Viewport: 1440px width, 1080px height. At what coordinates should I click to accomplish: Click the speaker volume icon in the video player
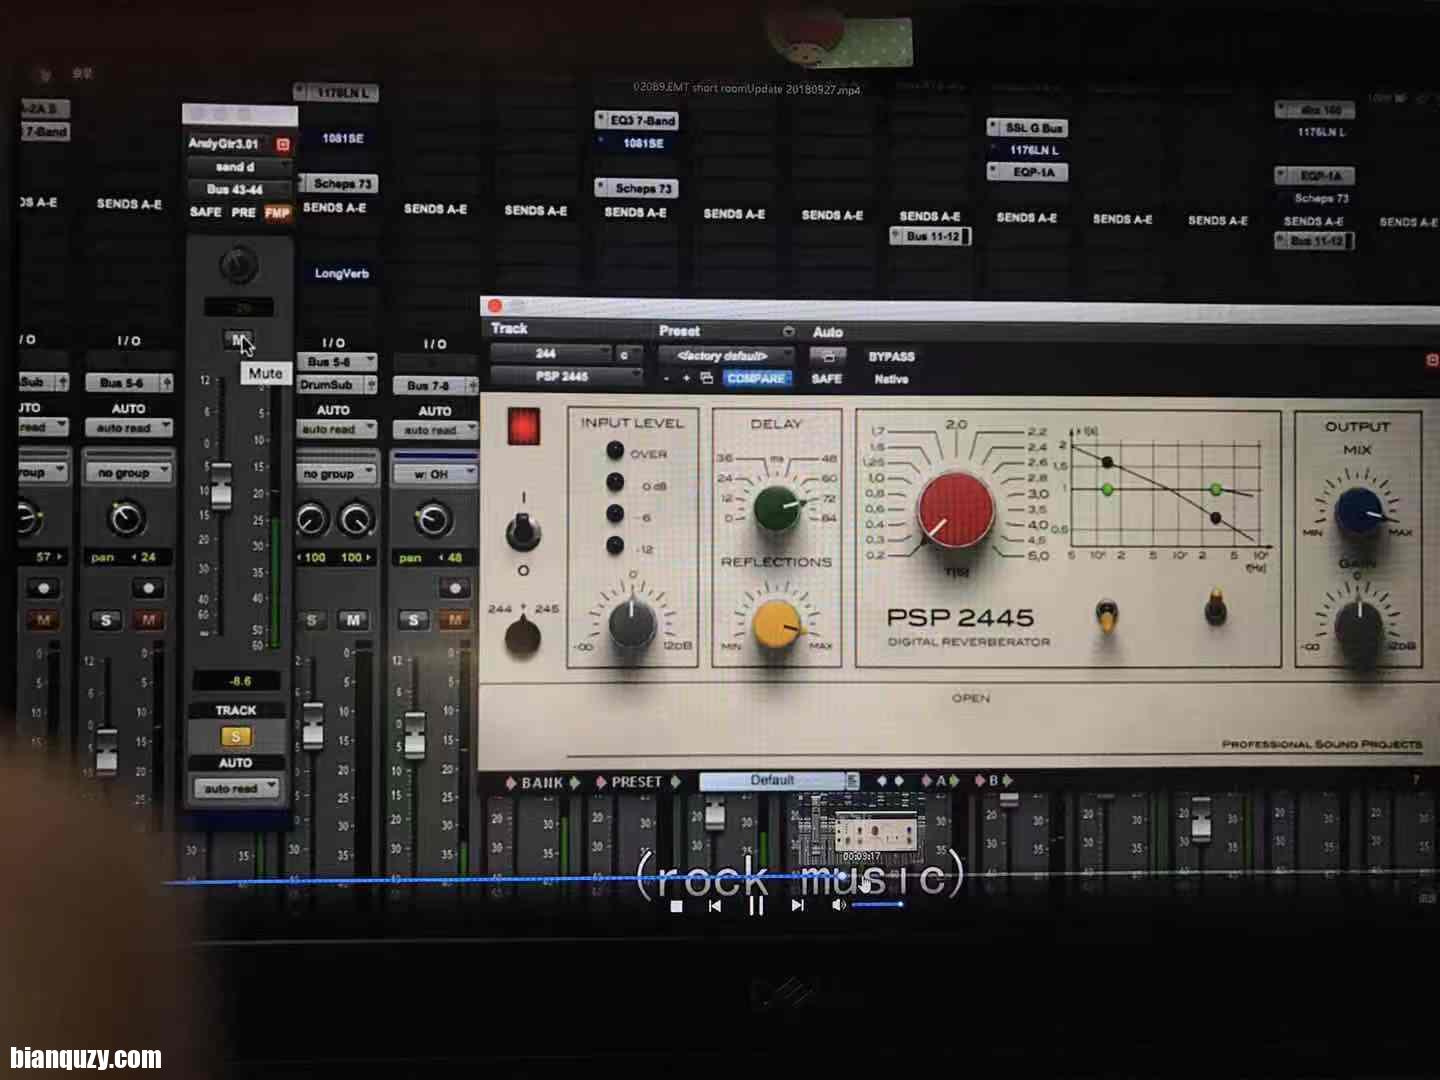838,905
